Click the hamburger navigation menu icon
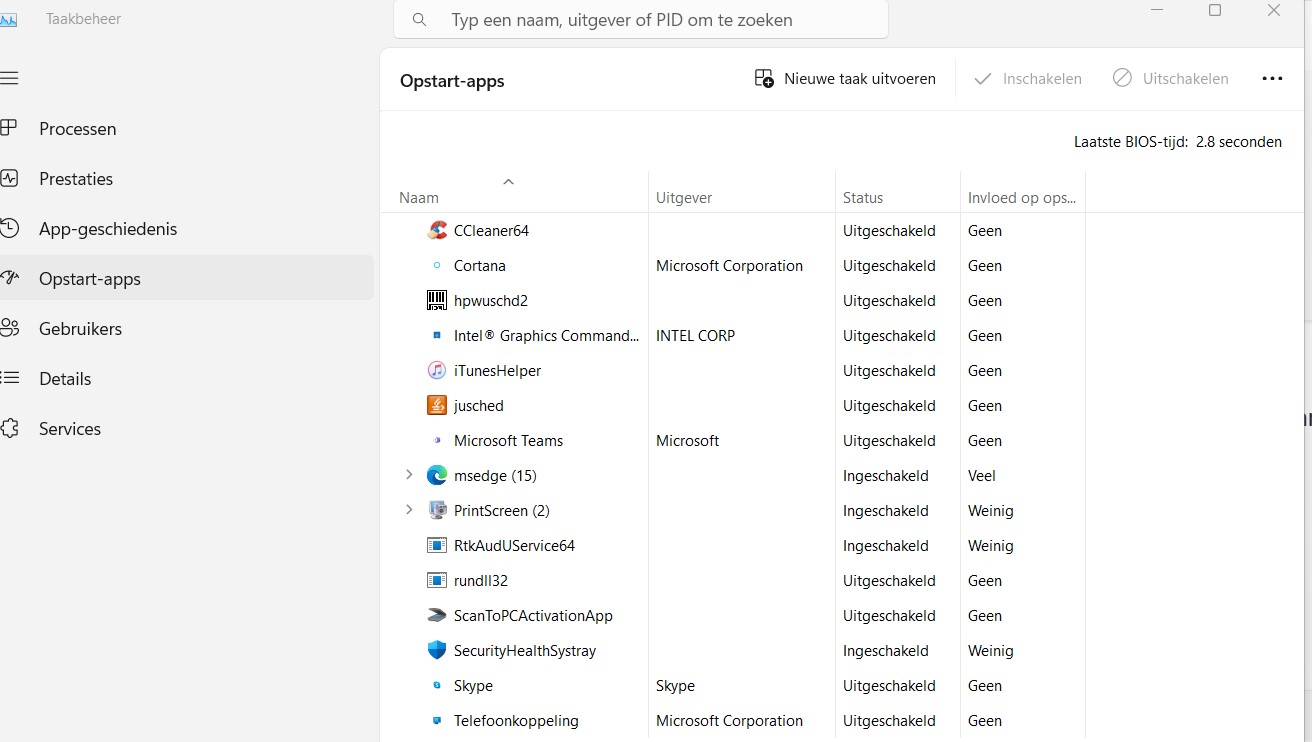1312x742 pixels. (x=10, y=79)
